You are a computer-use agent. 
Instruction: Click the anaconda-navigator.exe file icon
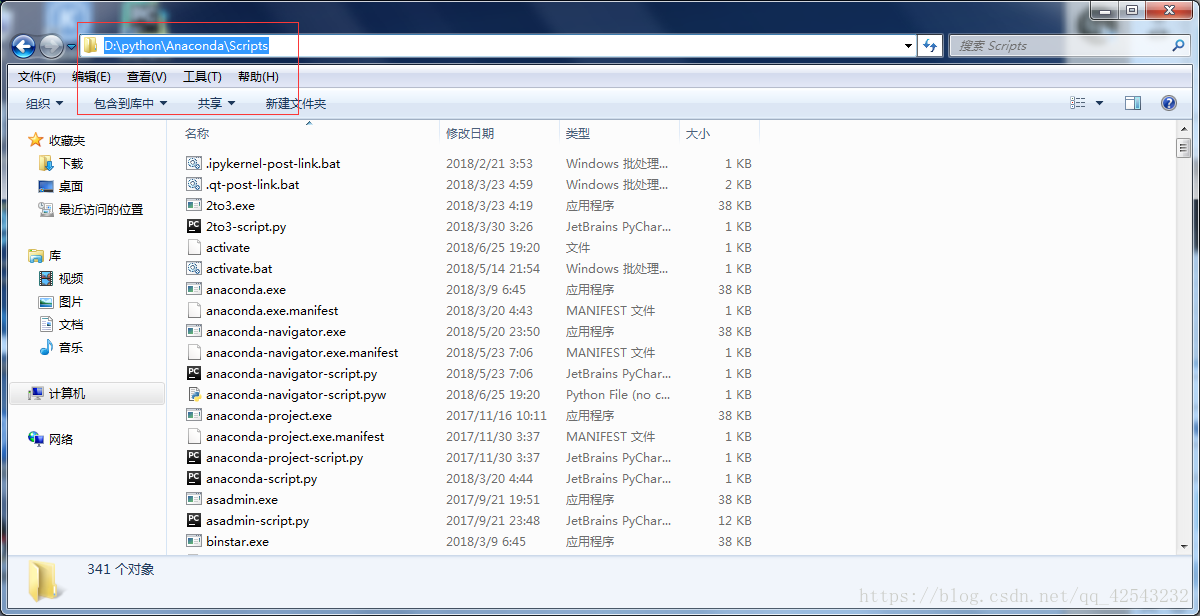[194, 331]
